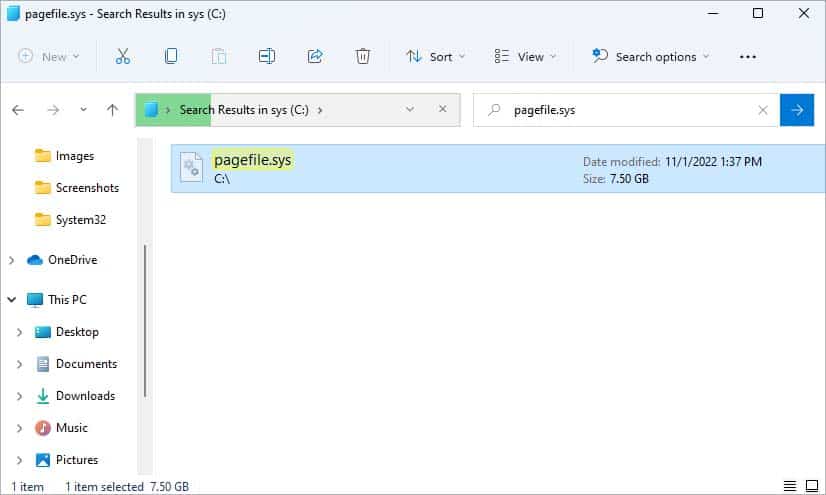Click the Copy icon in toolbar

click(x=171, y=56)
